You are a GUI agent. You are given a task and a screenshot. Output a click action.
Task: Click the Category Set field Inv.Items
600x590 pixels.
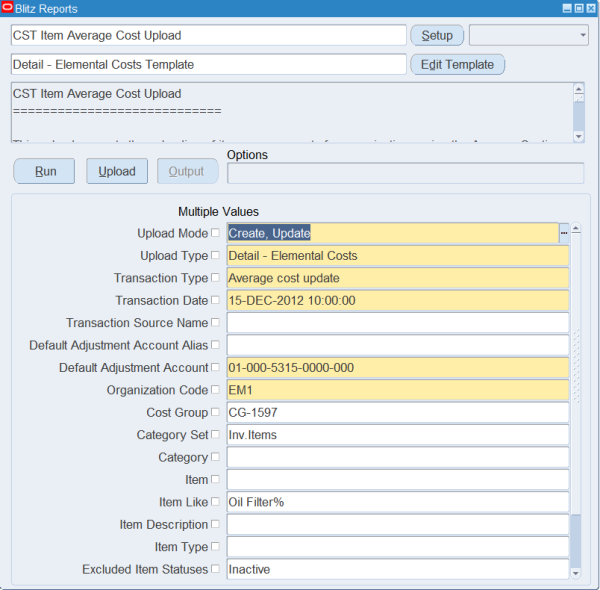pyautogui.click(x=398, y=435)
